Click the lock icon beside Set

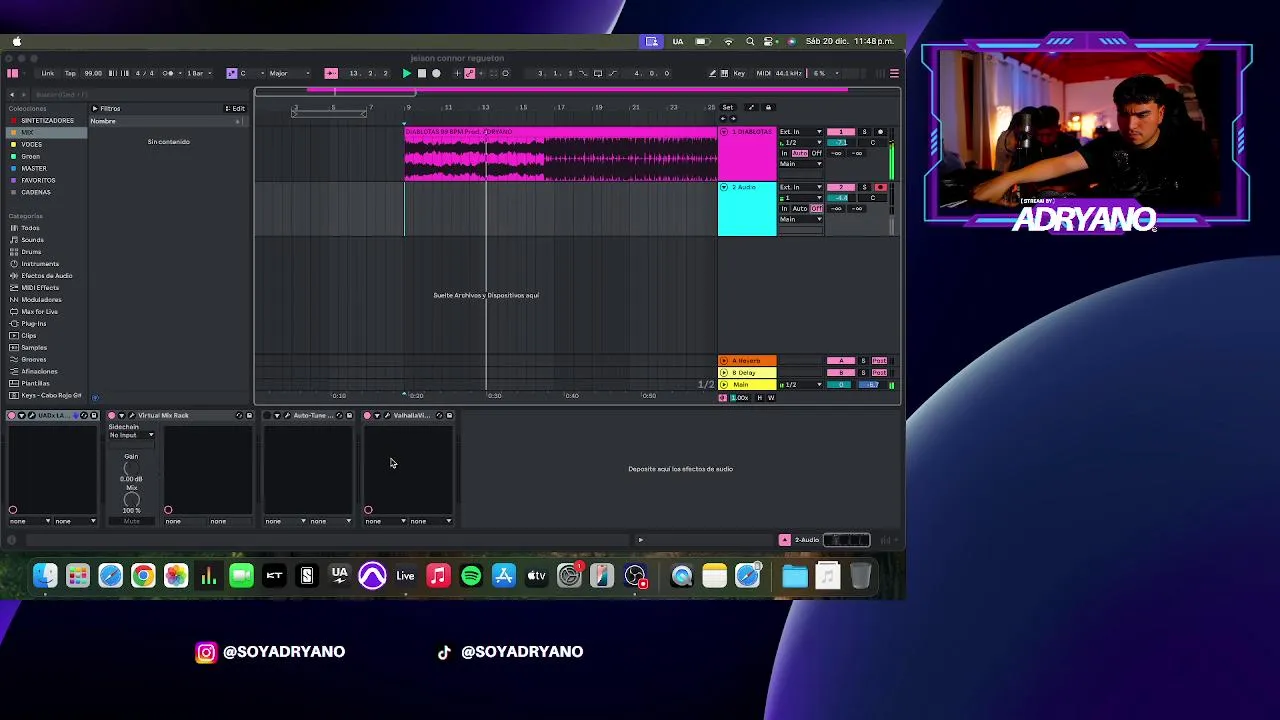(768, 107)
